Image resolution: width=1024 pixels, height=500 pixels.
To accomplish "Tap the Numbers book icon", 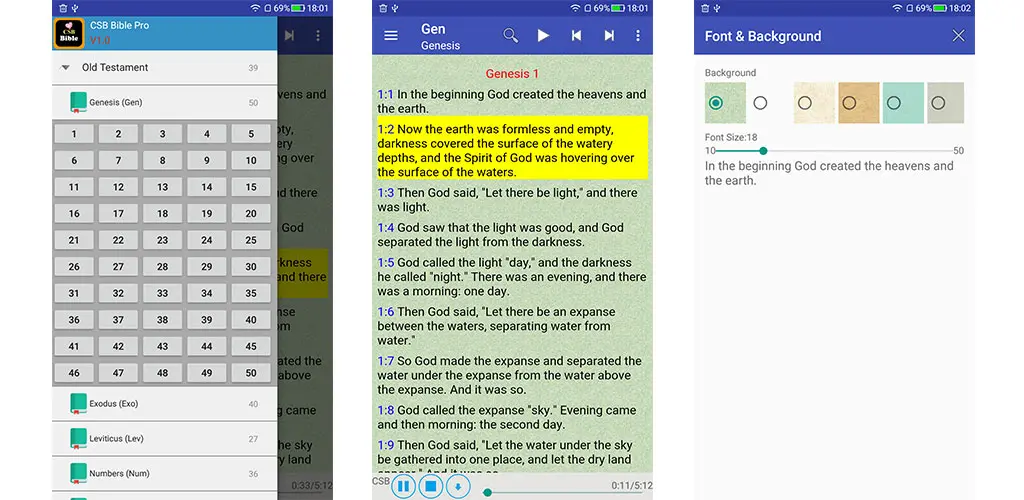I will pos(78,474).
